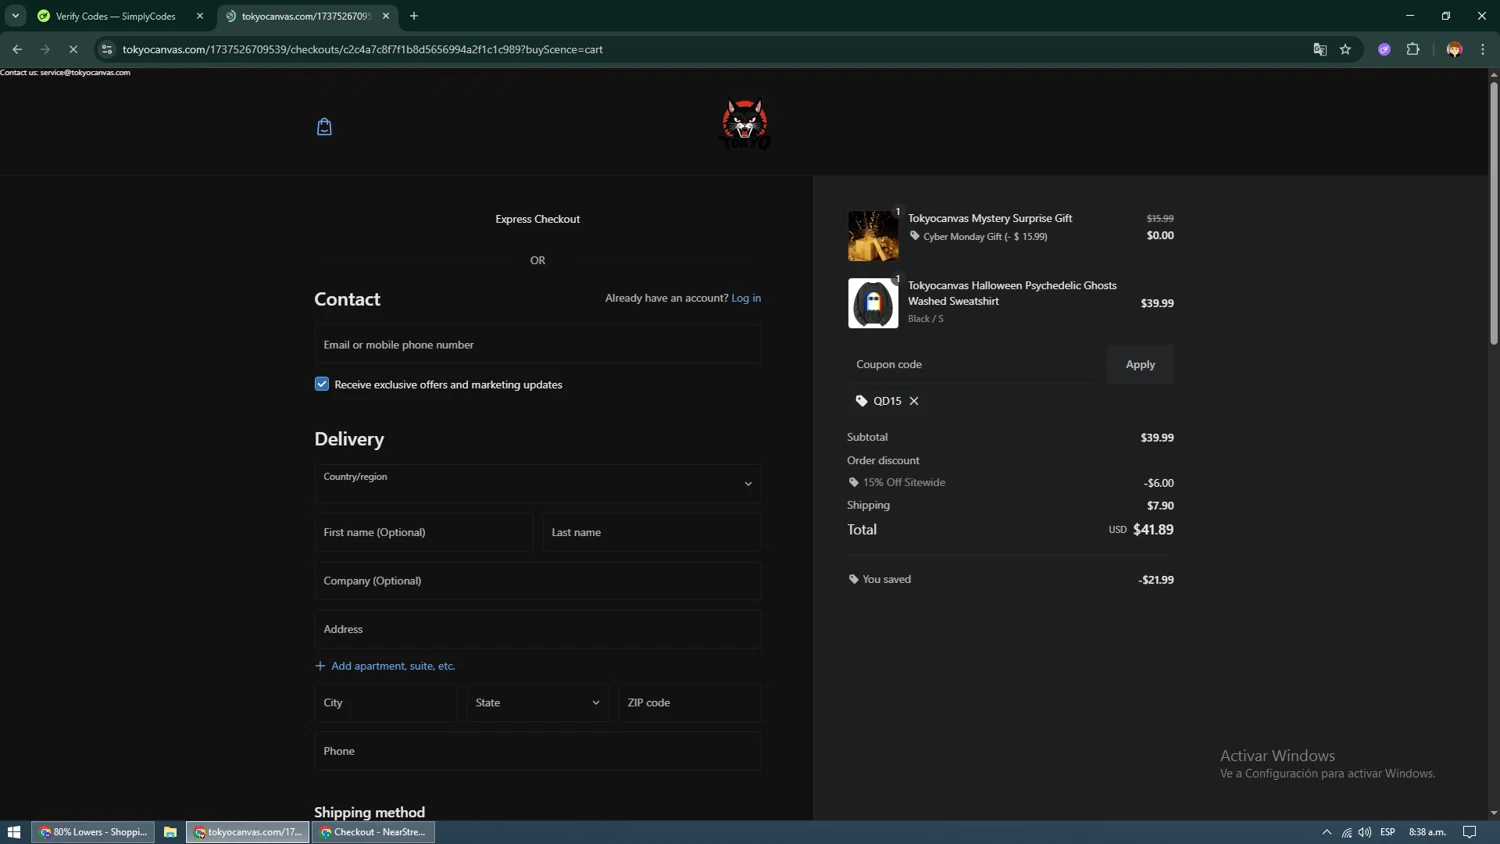This screenshot has width=1500, height=844.
Task: Open the shopping bag cart icon
Action: (x=324, y=126)
